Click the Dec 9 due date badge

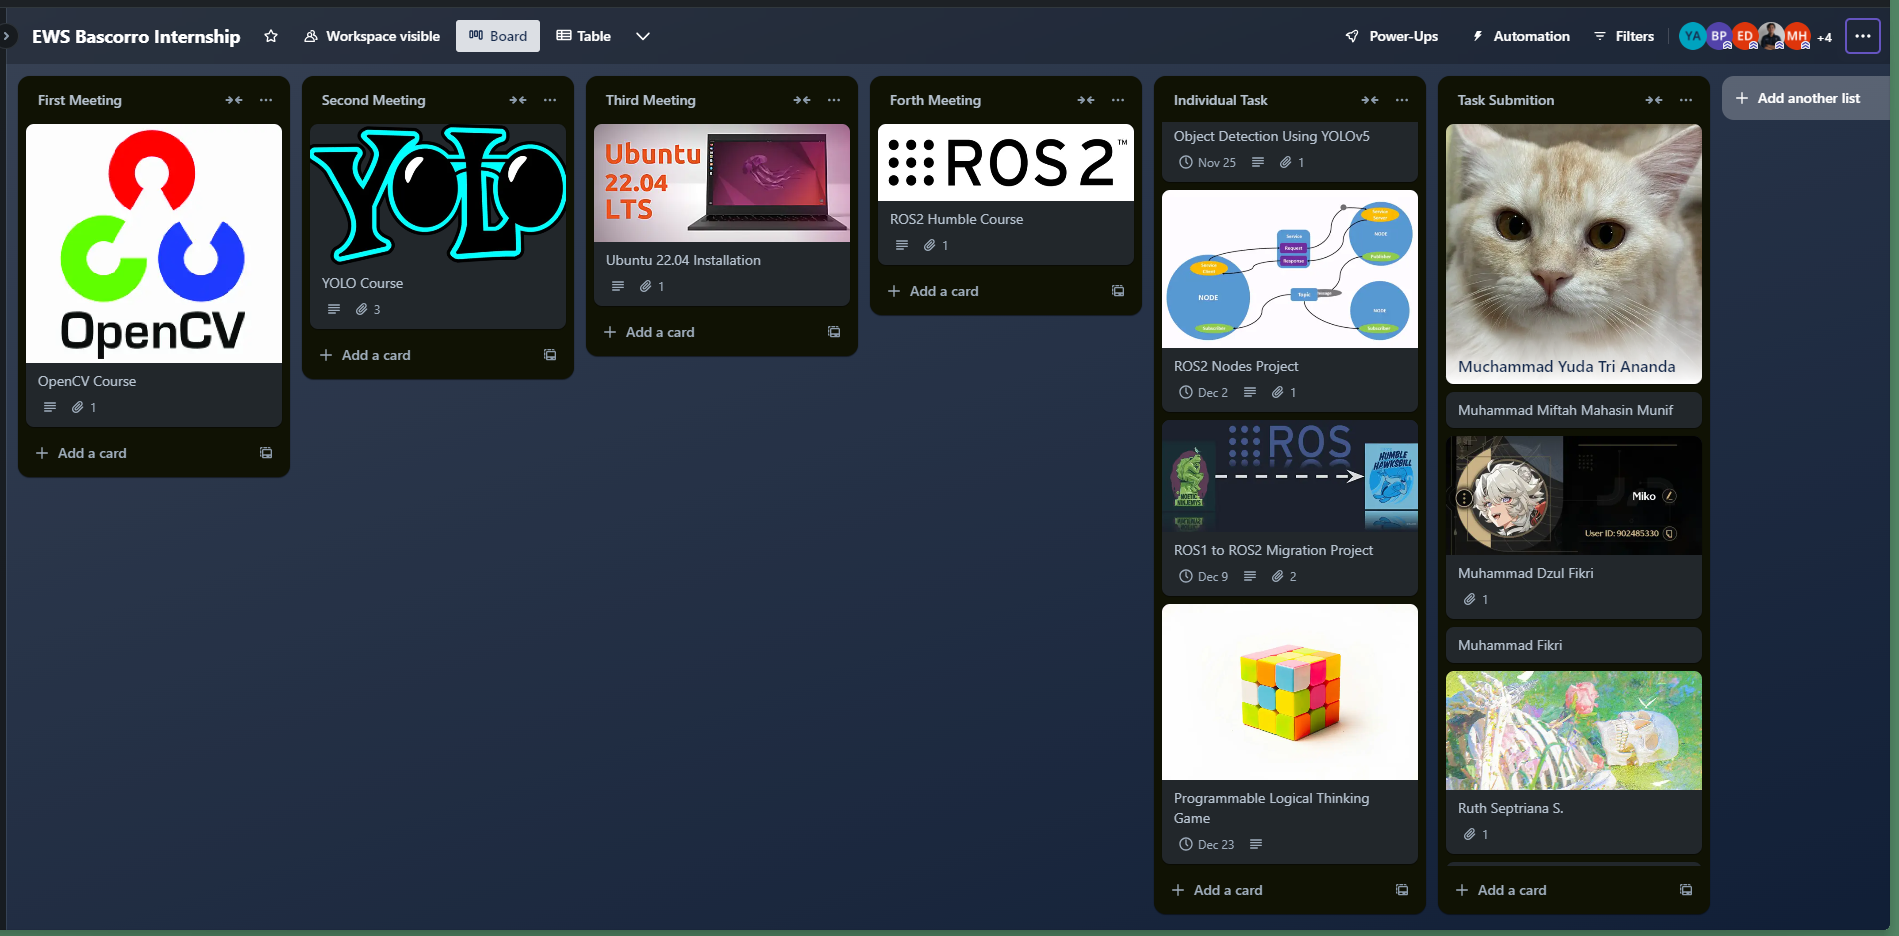(x=1204, y=576)
